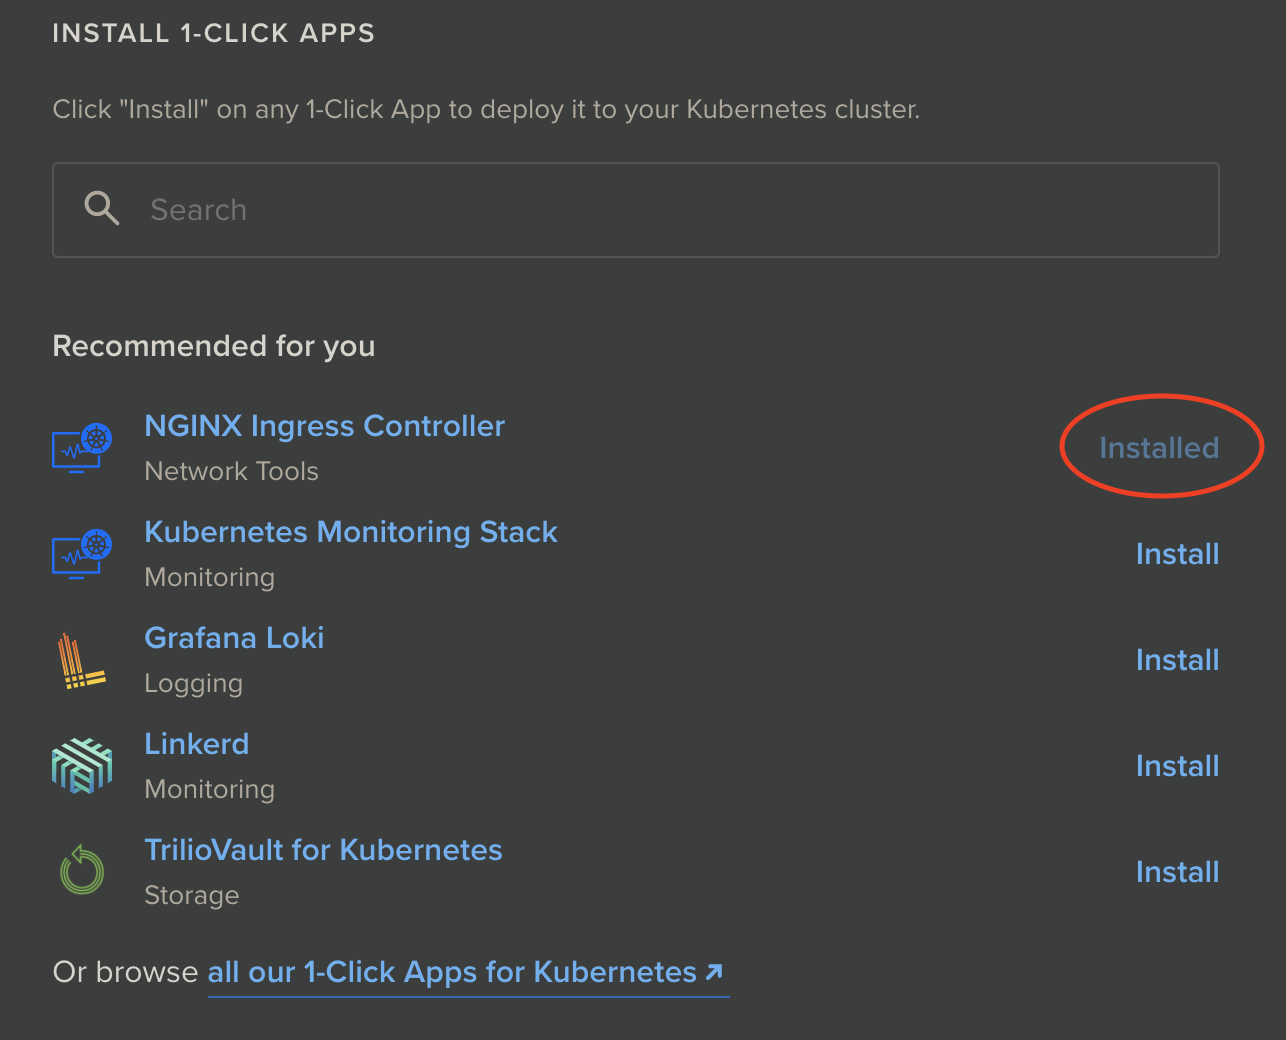Click the Linkerd logo icon
The width and height of the screenshot is (1286, 1040).
(x=82, y=766)
